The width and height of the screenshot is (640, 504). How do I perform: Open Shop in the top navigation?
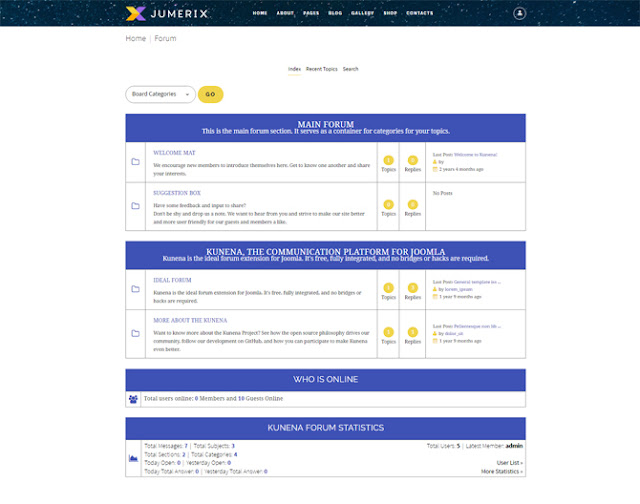tap(390, 13)
